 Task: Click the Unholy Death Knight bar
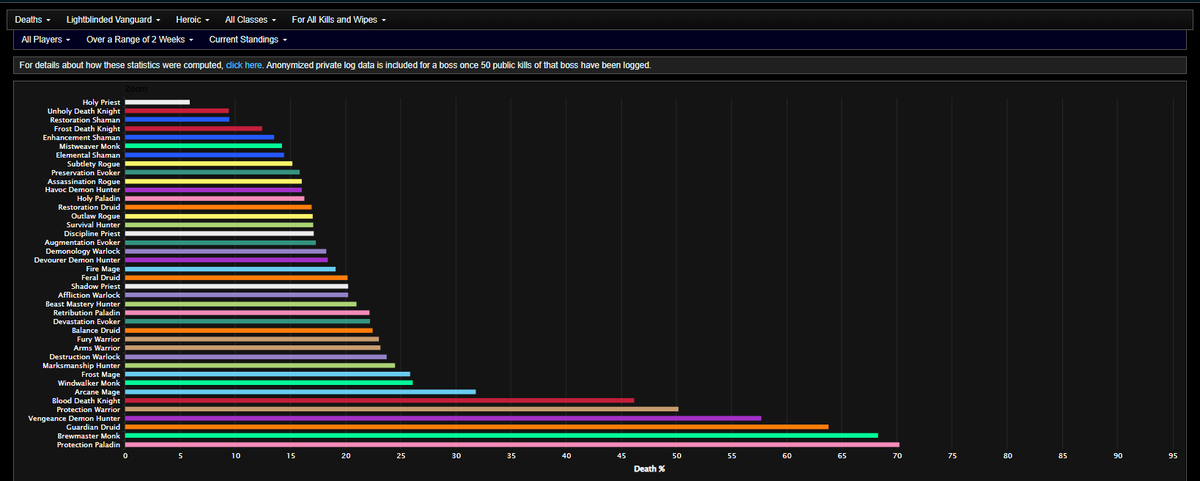(x=177, y=111)
